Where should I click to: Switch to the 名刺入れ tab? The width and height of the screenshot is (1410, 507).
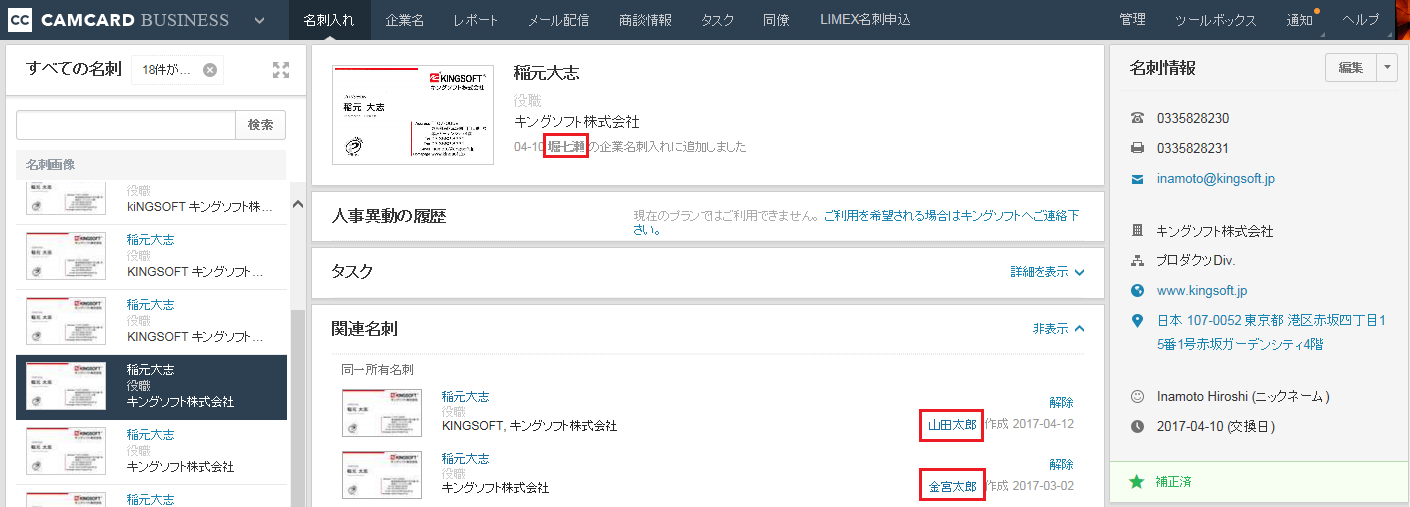point(328,20)
